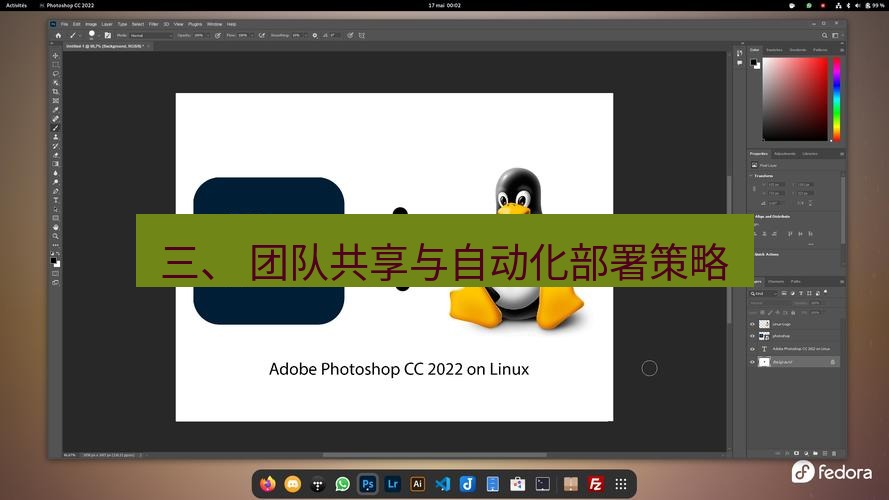Select the Hand tool

56,227
